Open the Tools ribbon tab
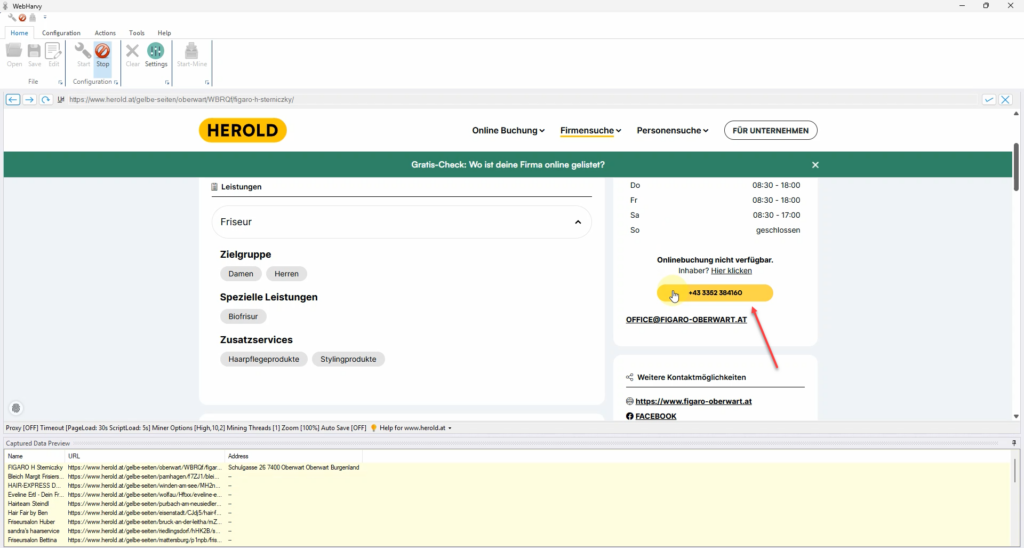 pos(137,33)
